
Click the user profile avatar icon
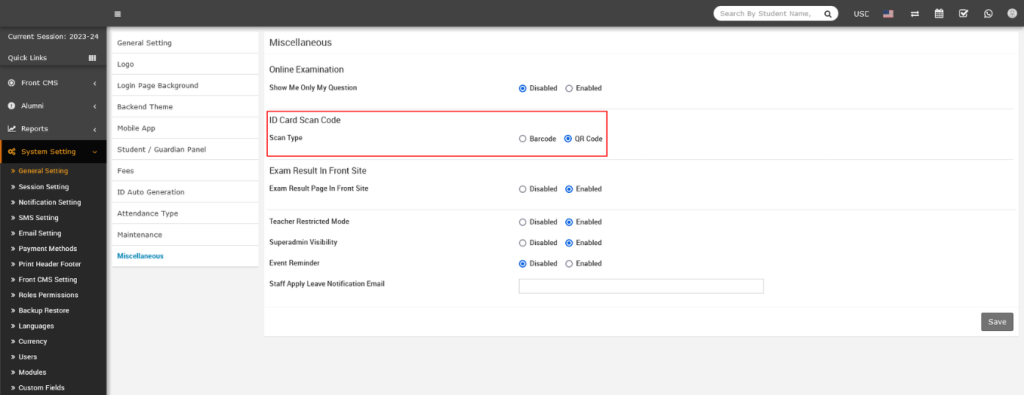click(x=1012, y=13)
